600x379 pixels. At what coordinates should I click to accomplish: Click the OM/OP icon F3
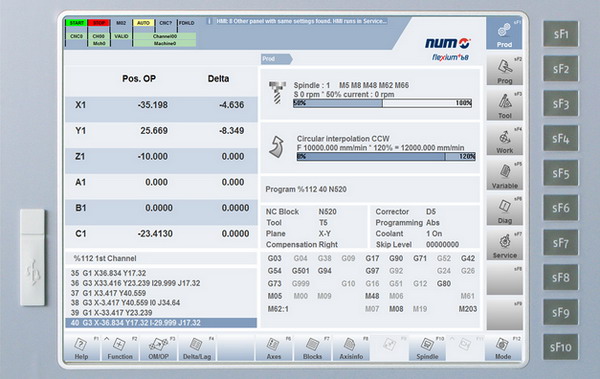pyautogui.click(x=158, y=348)
